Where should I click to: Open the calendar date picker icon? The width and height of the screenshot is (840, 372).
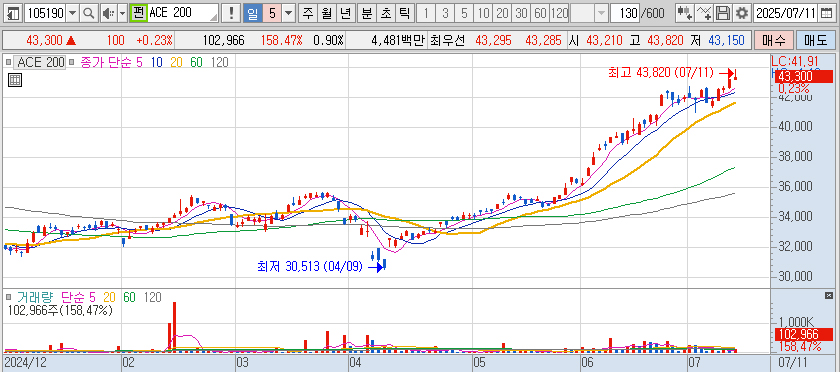click(x=828, y=13)
